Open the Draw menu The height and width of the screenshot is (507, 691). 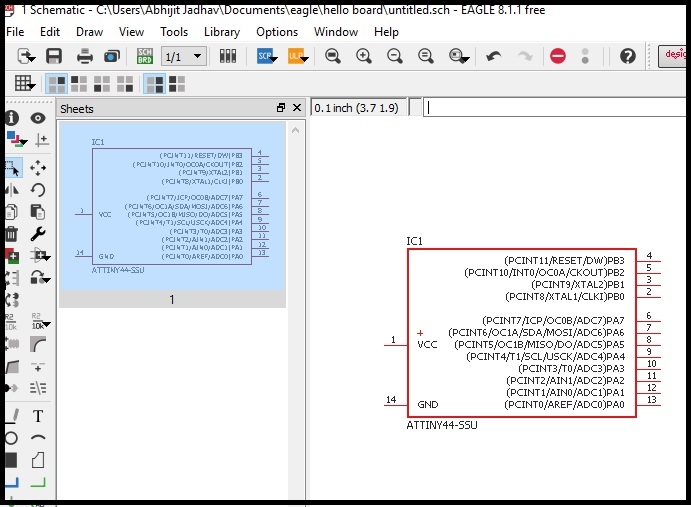pos(89,32)
